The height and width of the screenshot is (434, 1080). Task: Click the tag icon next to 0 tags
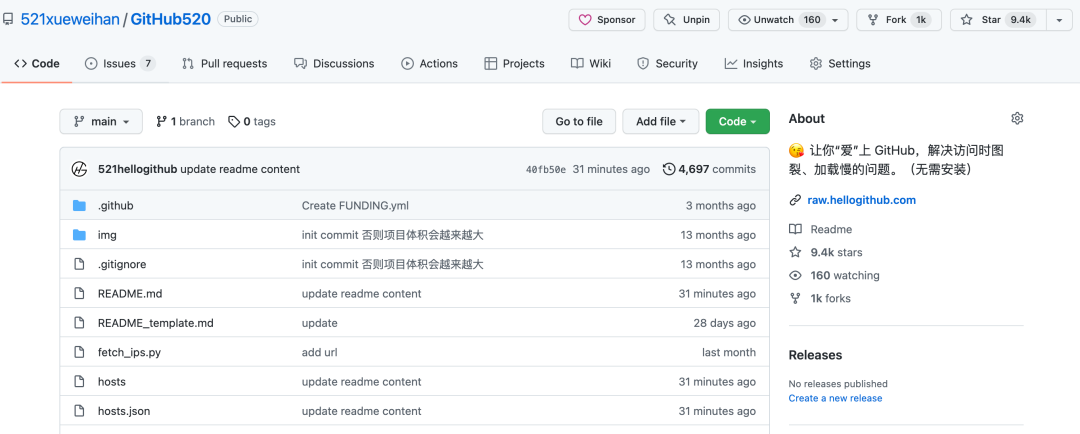(234, 122)
